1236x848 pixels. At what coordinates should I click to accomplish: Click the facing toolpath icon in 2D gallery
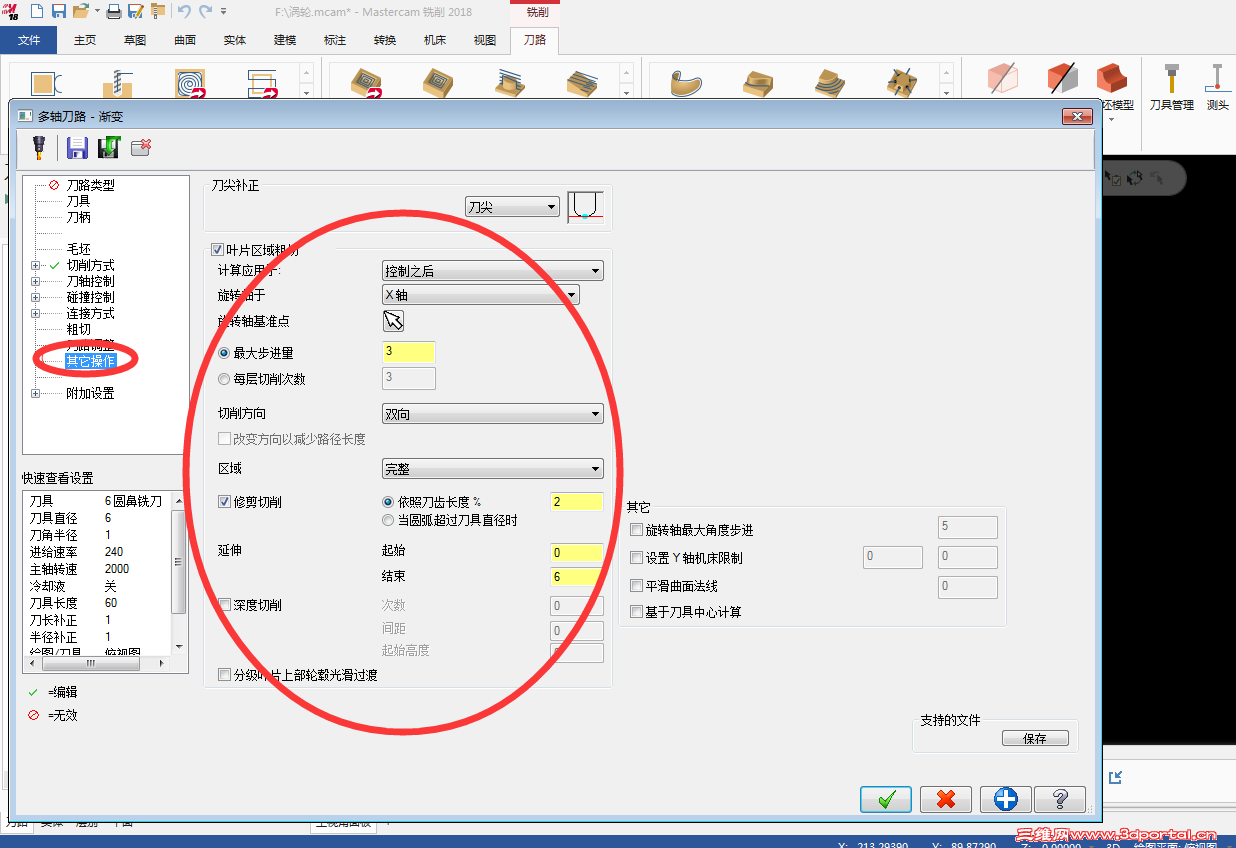click(262, 85)
